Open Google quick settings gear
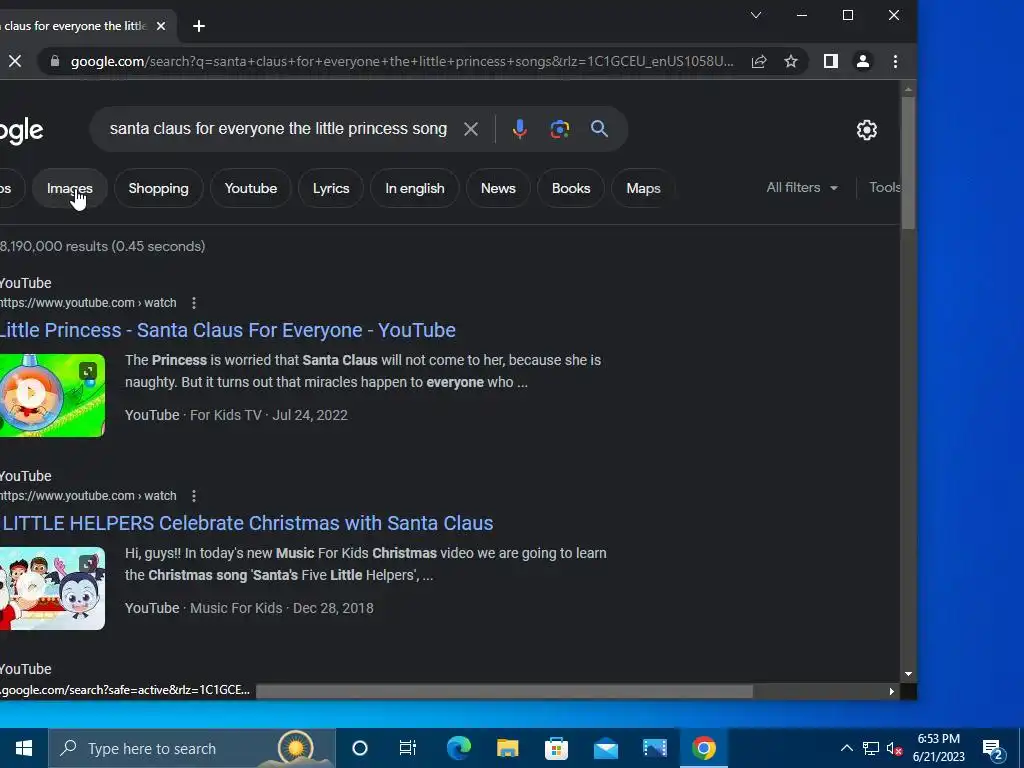 coord(867,130)
